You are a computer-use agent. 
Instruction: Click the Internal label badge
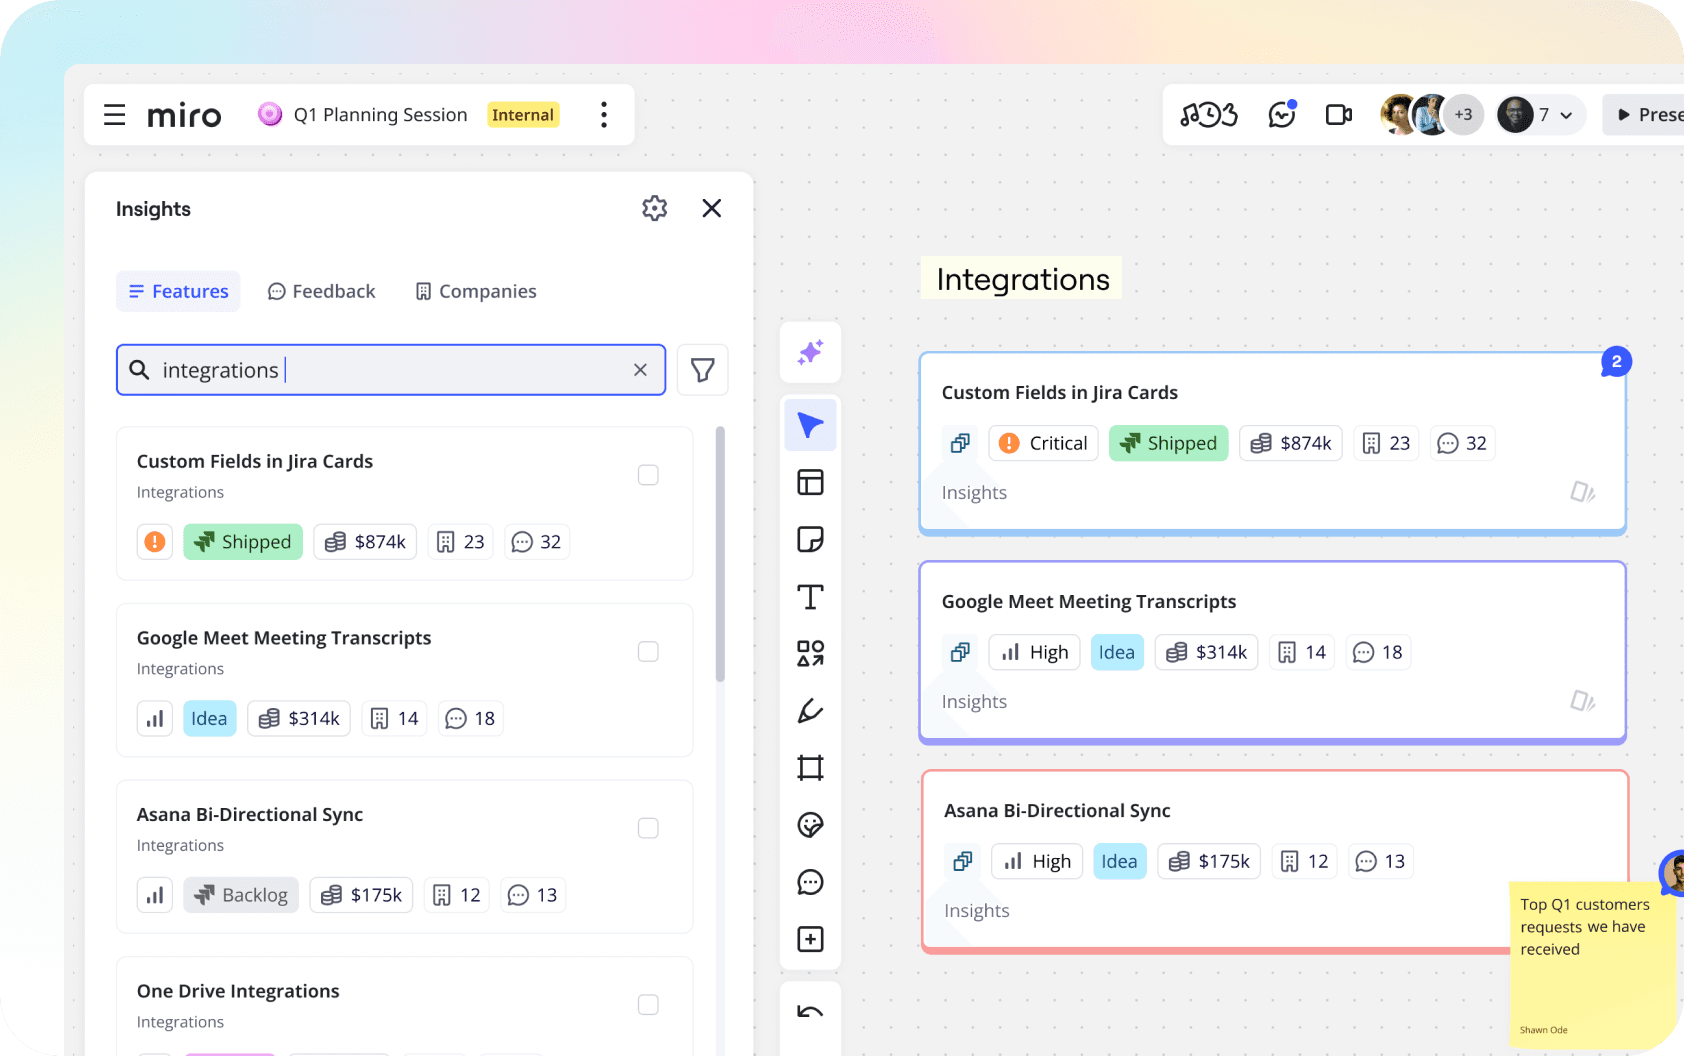tap(523, 115)
